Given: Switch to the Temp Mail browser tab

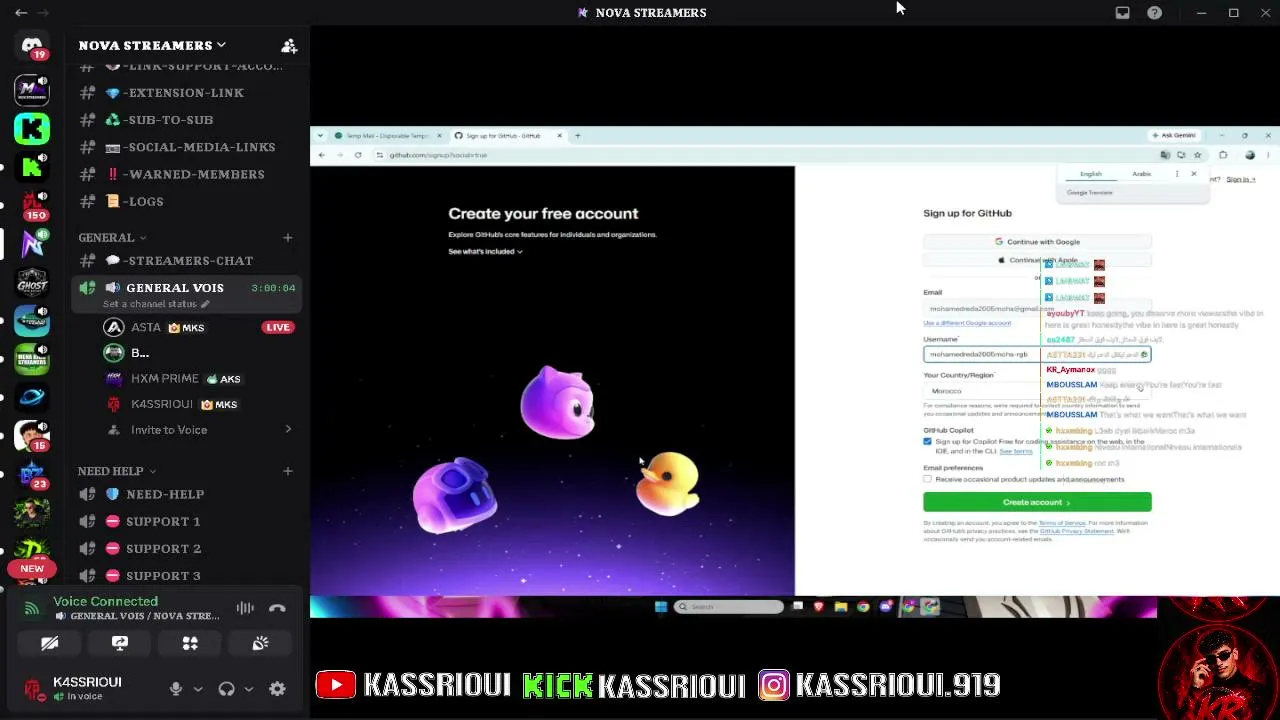Looking at the screenshot, I should coord(388,136).
